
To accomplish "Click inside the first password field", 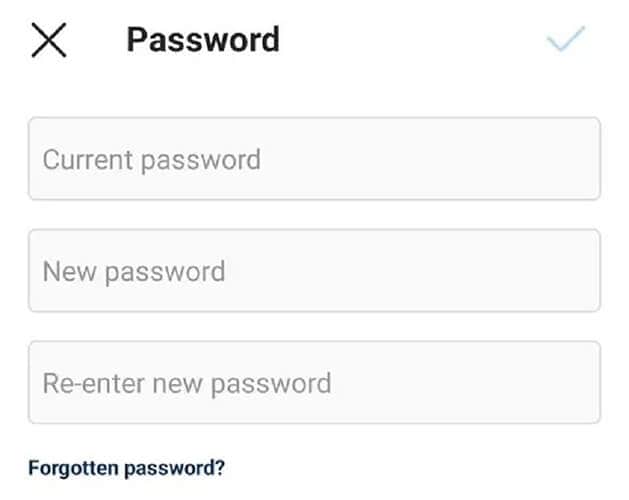I will tap(314, 159).
